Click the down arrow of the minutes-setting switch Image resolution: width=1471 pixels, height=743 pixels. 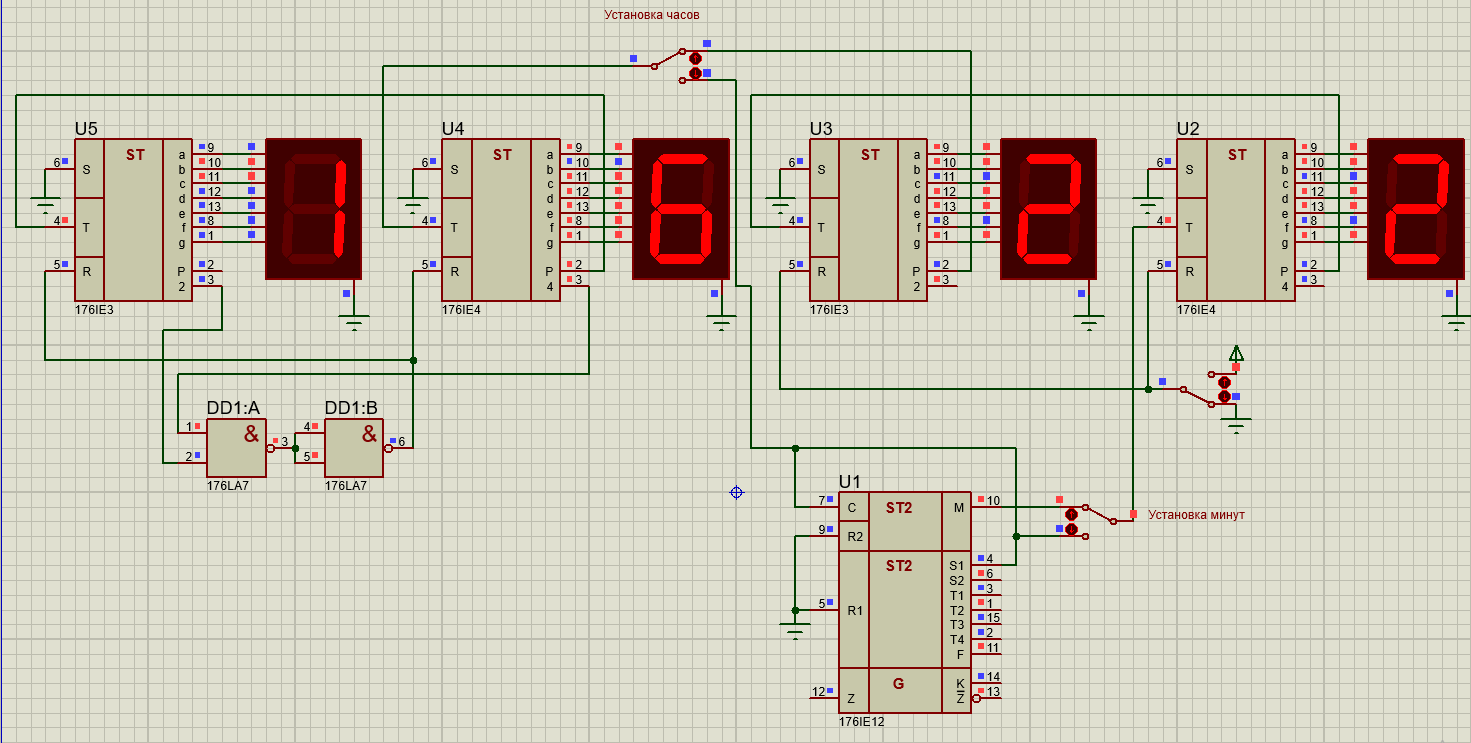pyautogui.click(x=1070, y=528)
